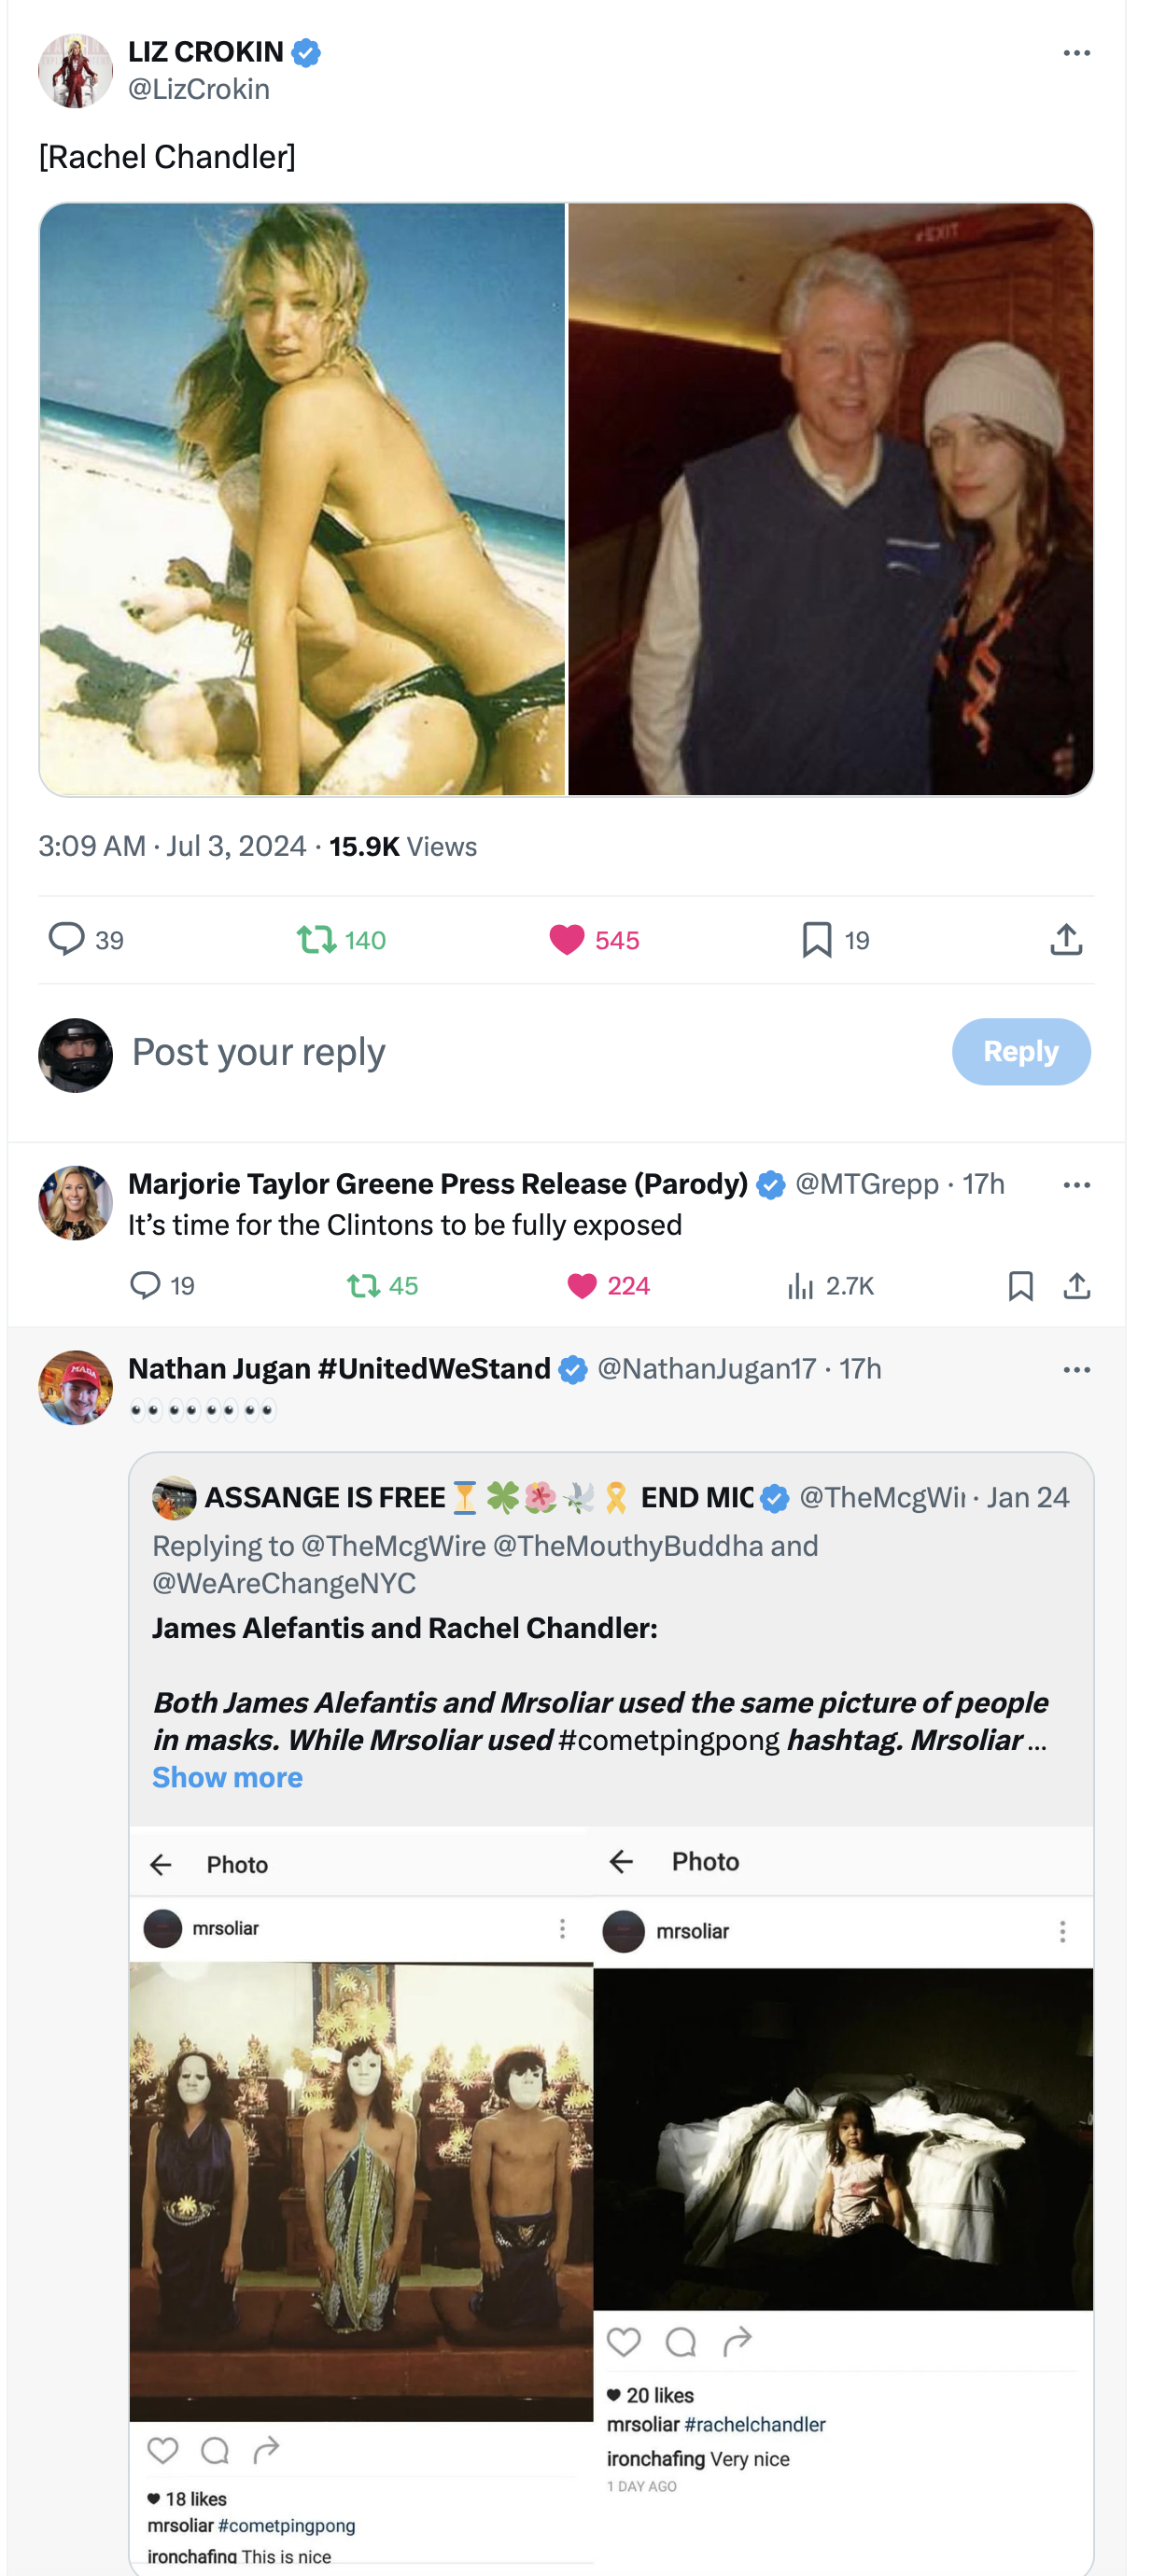The image size is (1152, 2576).
Task: Open Nathan Jugan's profile avatar
Action: (75, 1388)
